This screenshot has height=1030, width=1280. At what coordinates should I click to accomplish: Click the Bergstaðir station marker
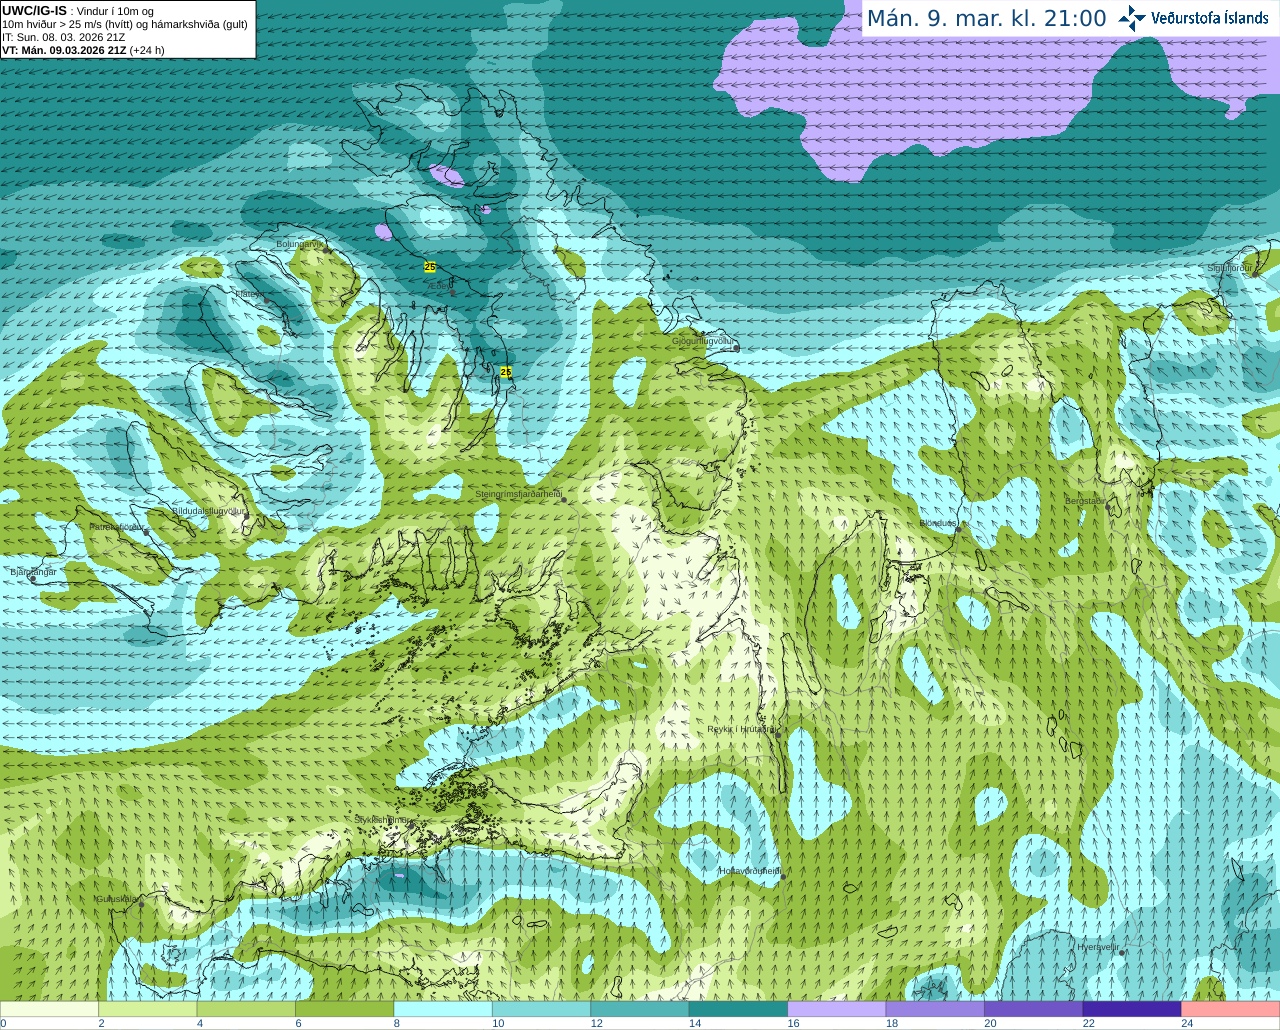click(x=1108, y=507)
